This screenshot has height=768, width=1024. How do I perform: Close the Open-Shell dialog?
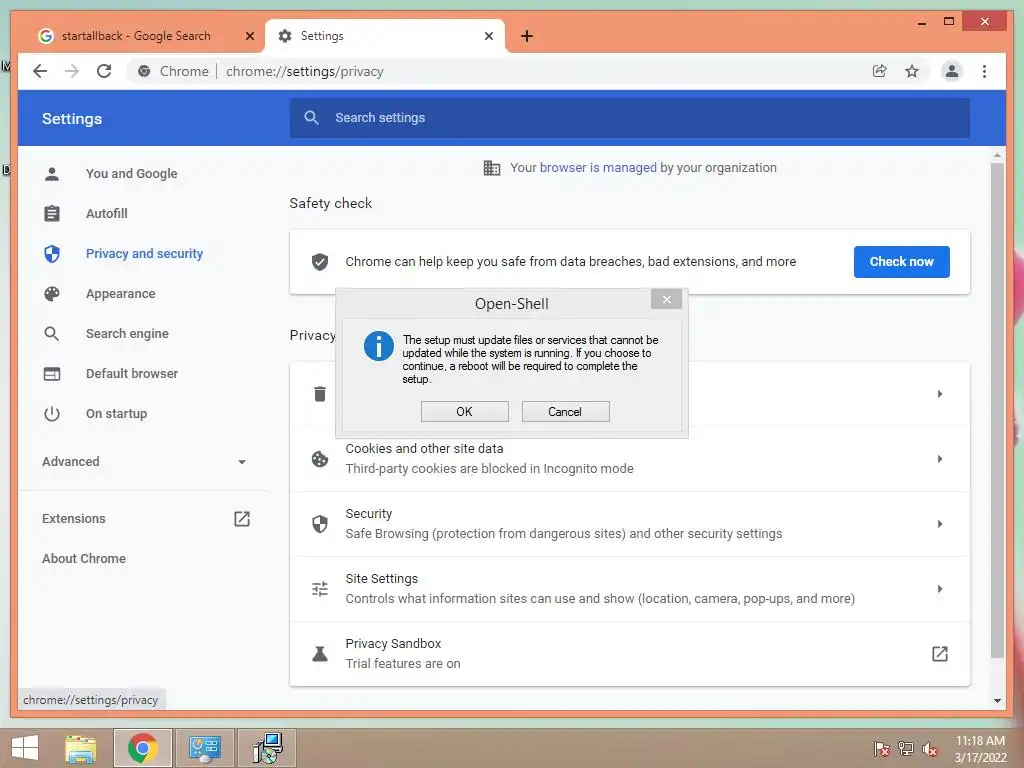[666, 299]
